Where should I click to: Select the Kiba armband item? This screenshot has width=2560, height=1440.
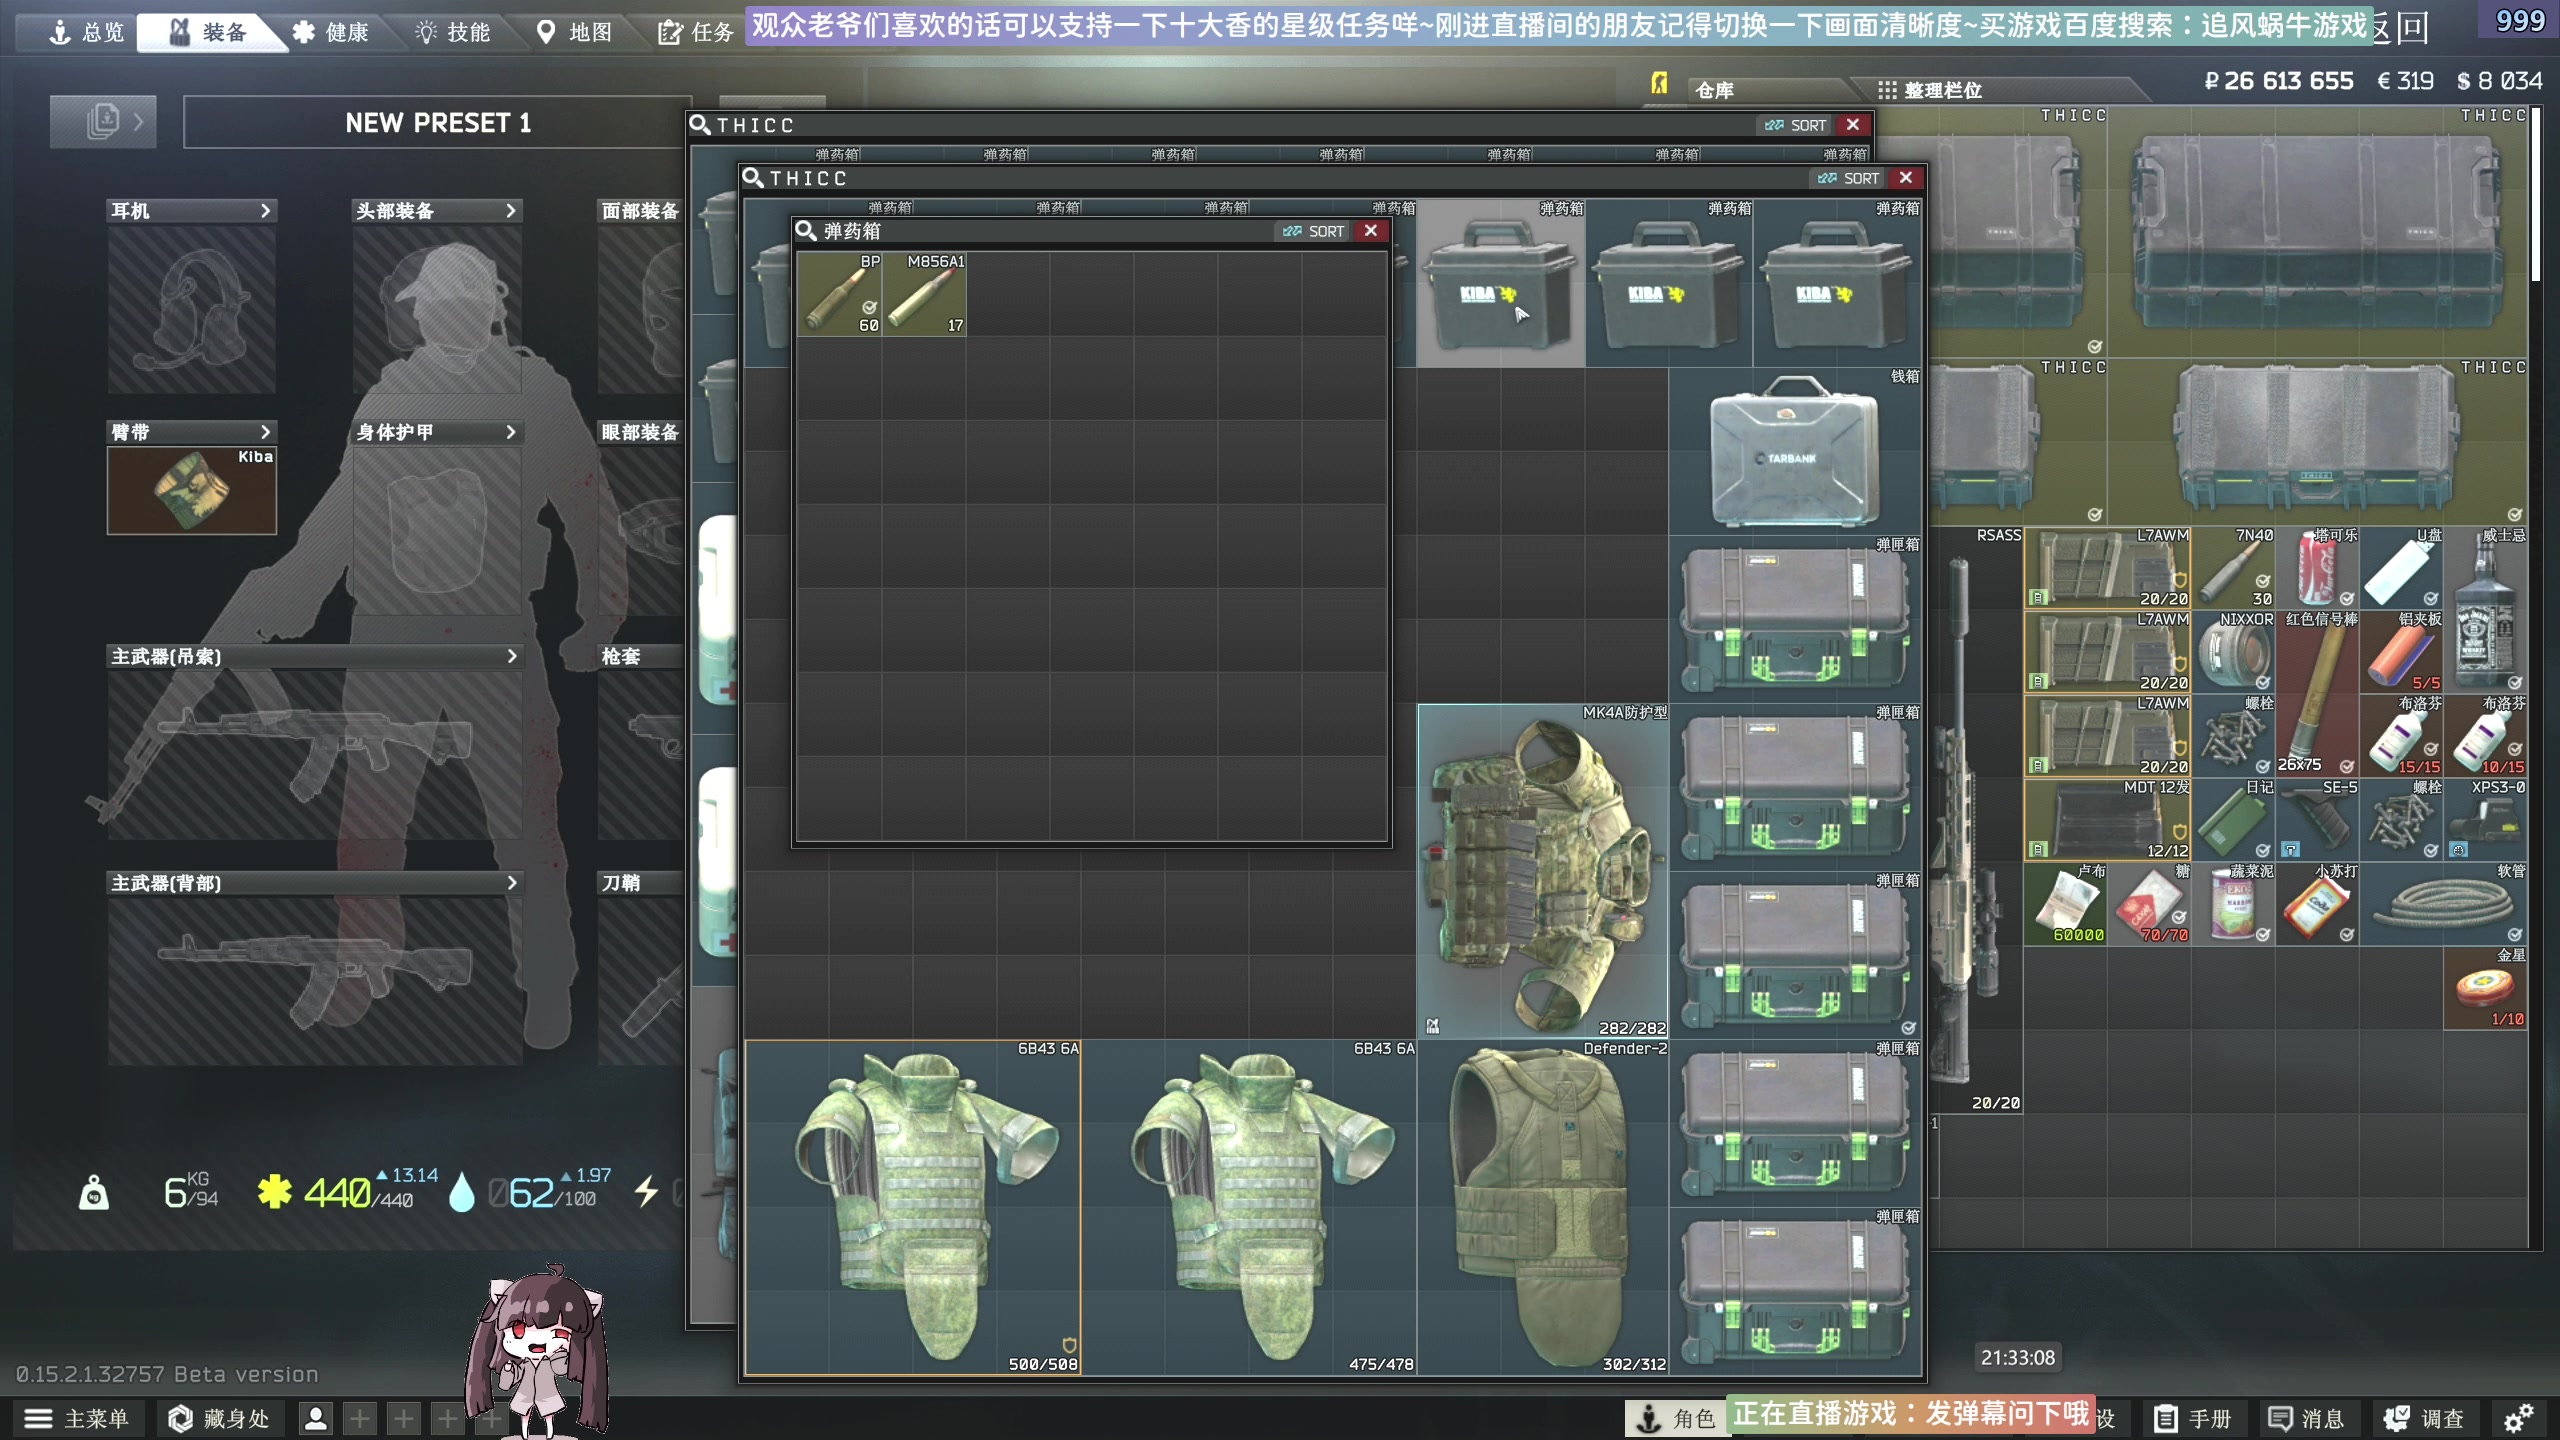[192, 490]
